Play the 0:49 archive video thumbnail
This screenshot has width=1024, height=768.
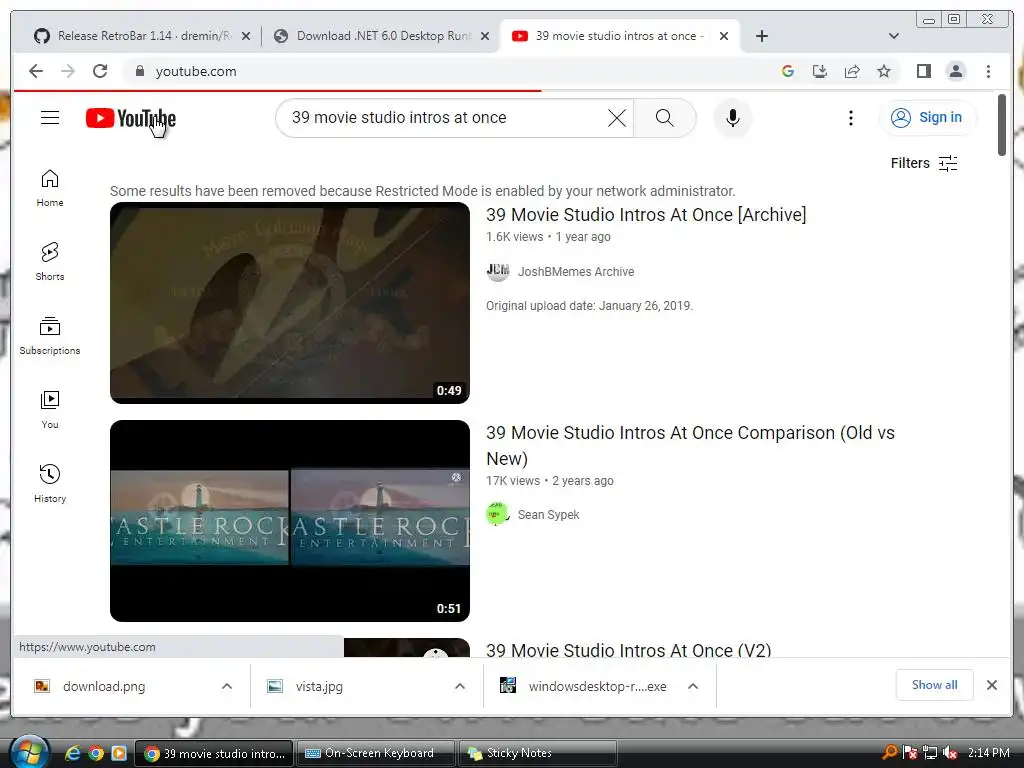pos(290,303)
